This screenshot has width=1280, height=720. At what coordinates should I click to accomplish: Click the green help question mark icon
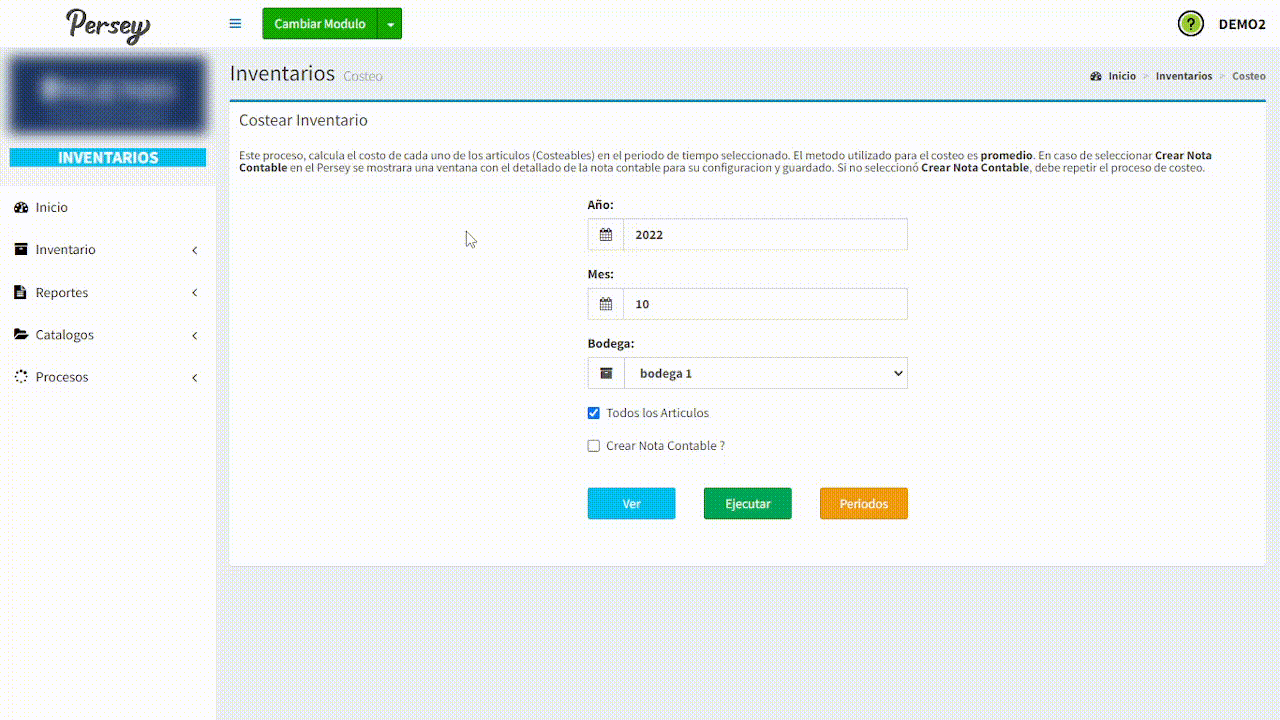click(x=1190, y=24)
